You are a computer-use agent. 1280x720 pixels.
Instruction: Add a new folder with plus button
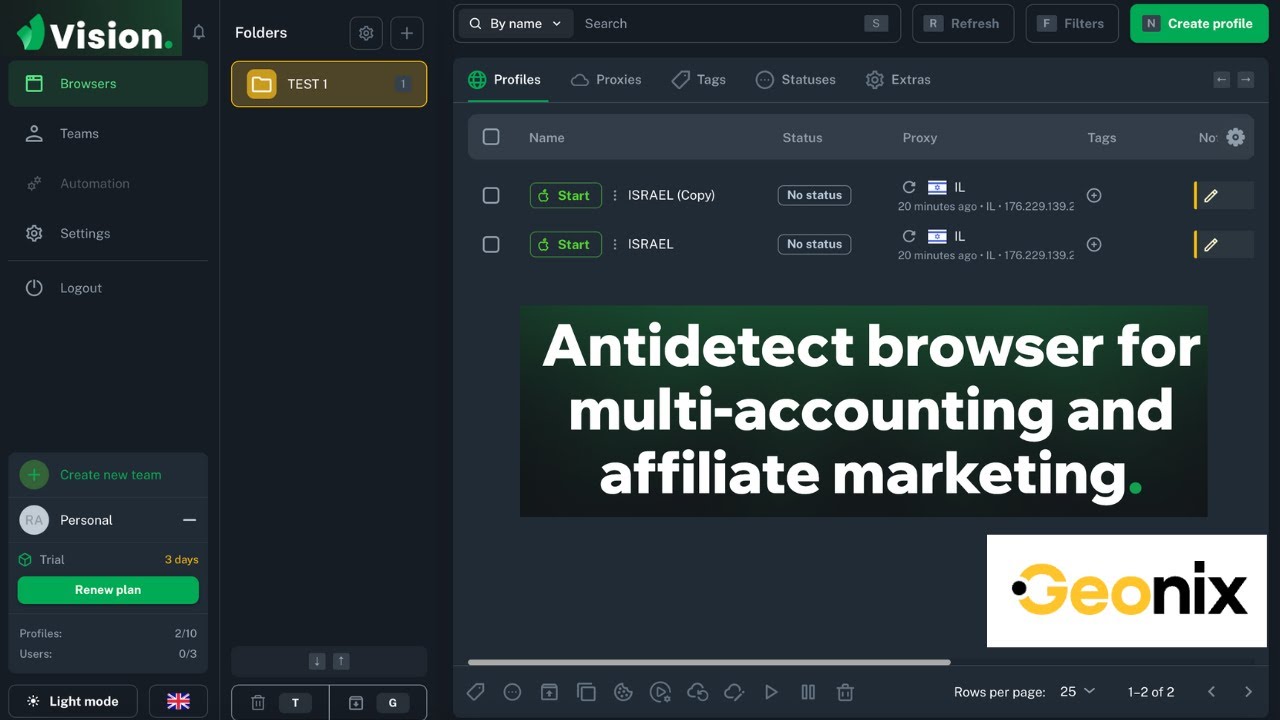[x=406, y=33]
